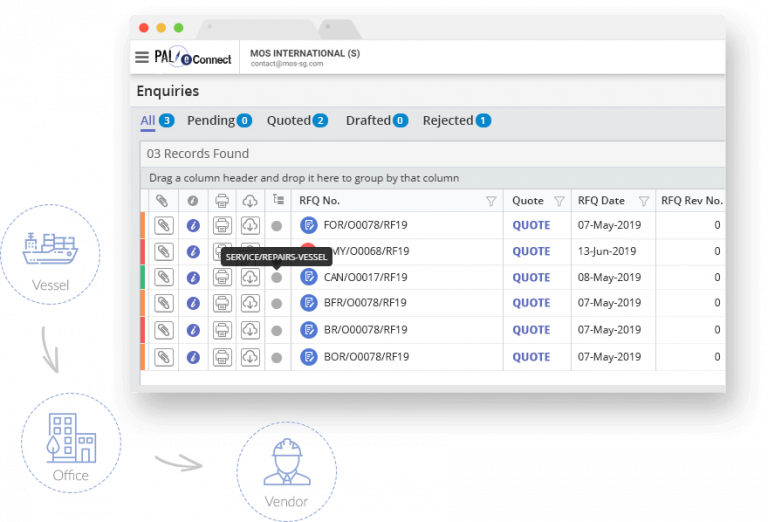This screenshot has width=768, height=522.
Task: Click the document icon beside BR/O00078/RF19
Action: tap(309, 330)
